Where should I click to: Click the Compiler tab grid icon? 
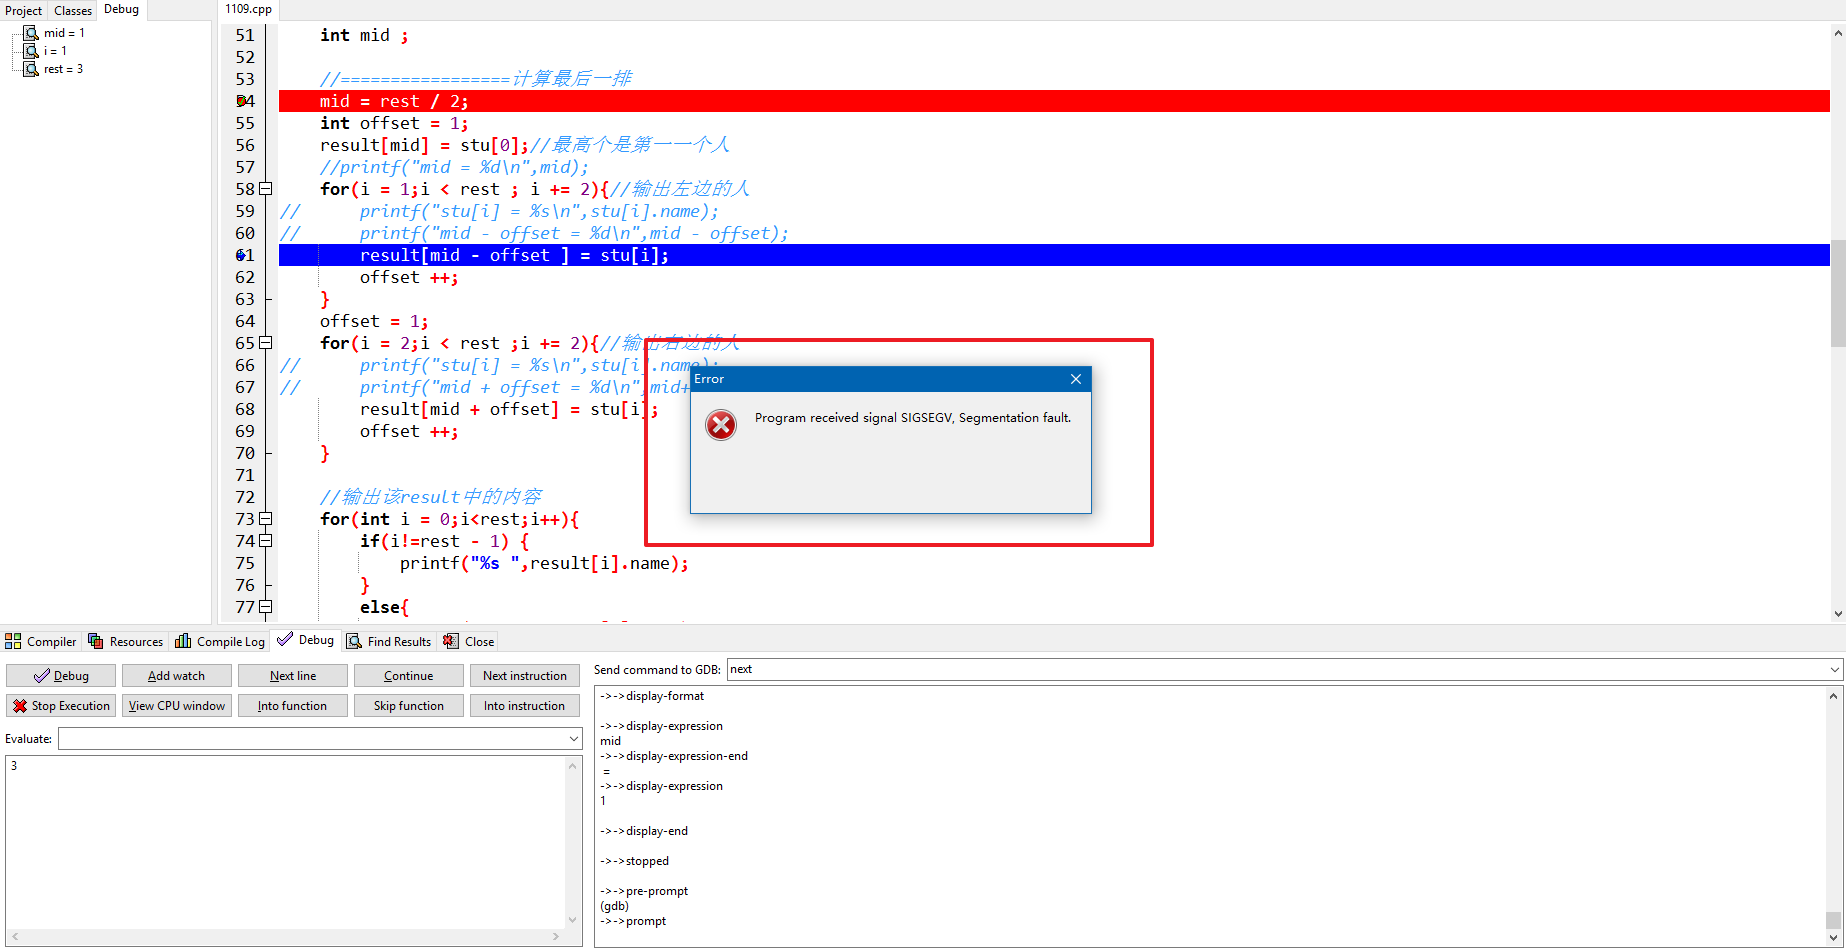point(13,641)
